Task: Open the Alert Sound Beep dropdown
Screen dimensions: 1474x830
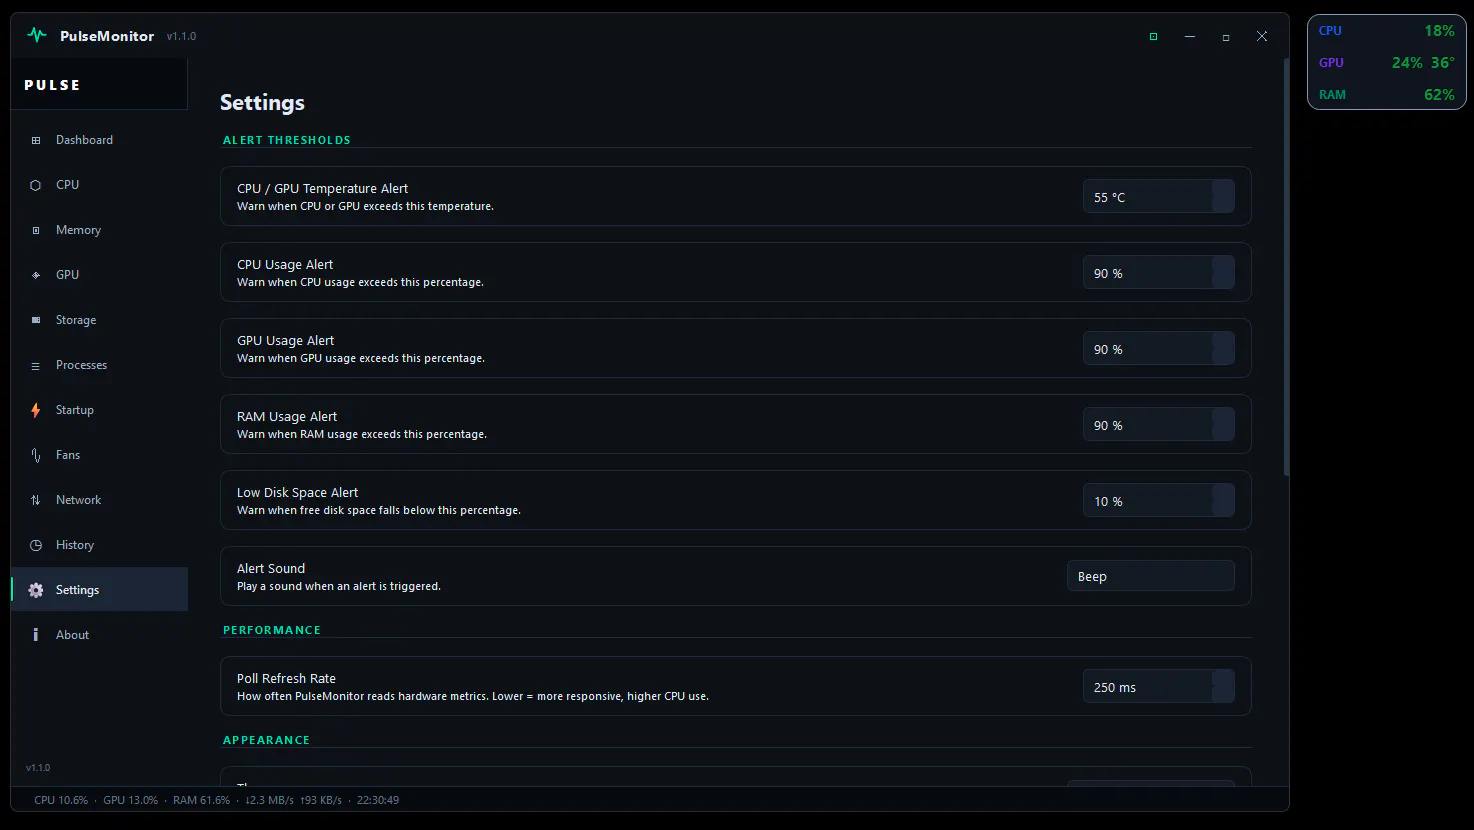Action: pos(1151,576)
